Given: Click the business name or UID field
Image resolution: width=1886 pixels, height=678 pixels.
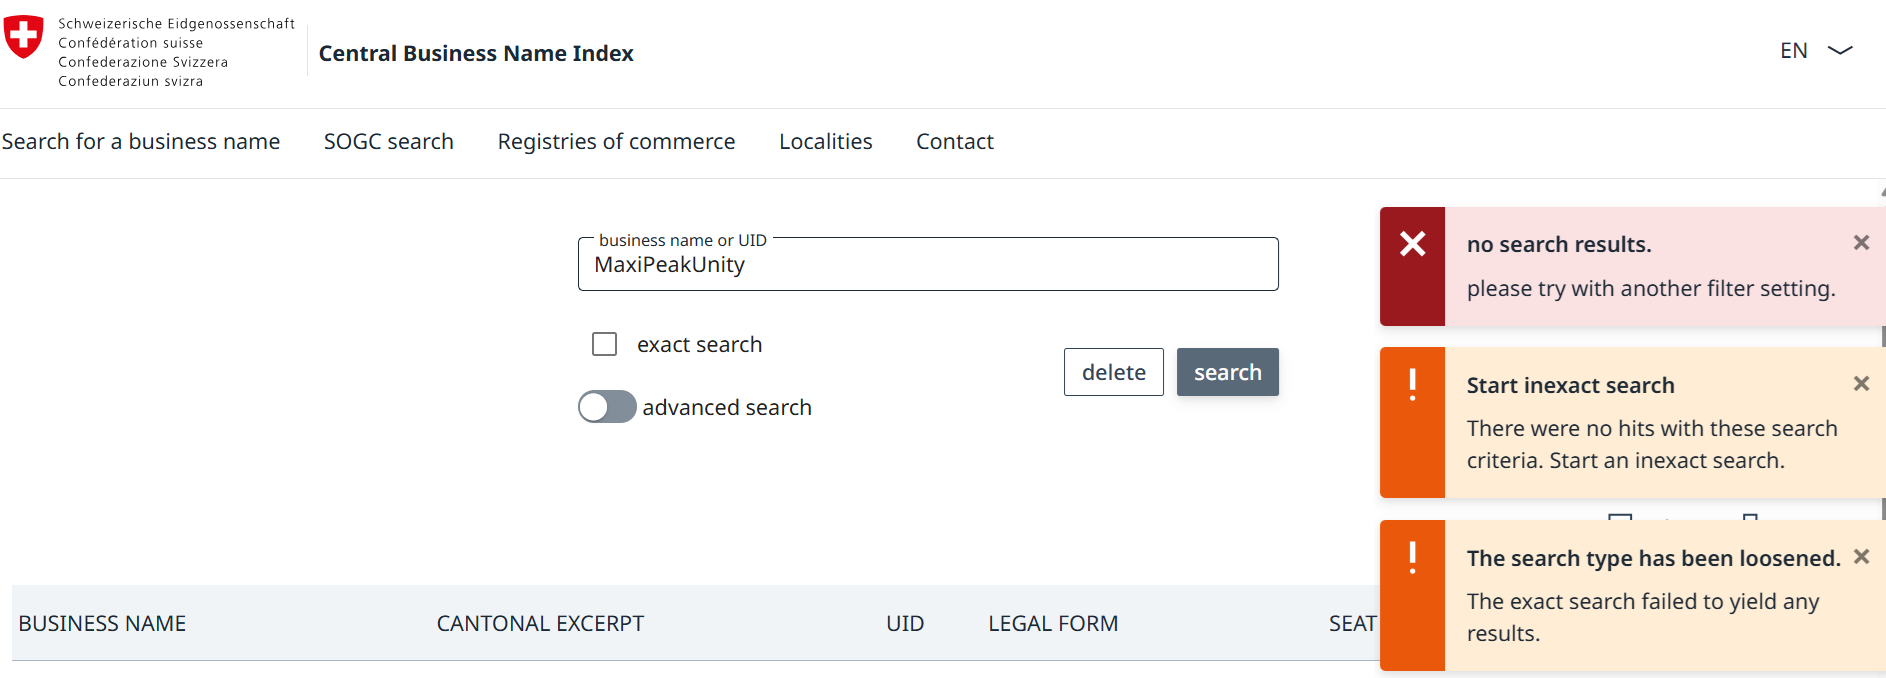Looking at the screenshot, I should [927, 265].
